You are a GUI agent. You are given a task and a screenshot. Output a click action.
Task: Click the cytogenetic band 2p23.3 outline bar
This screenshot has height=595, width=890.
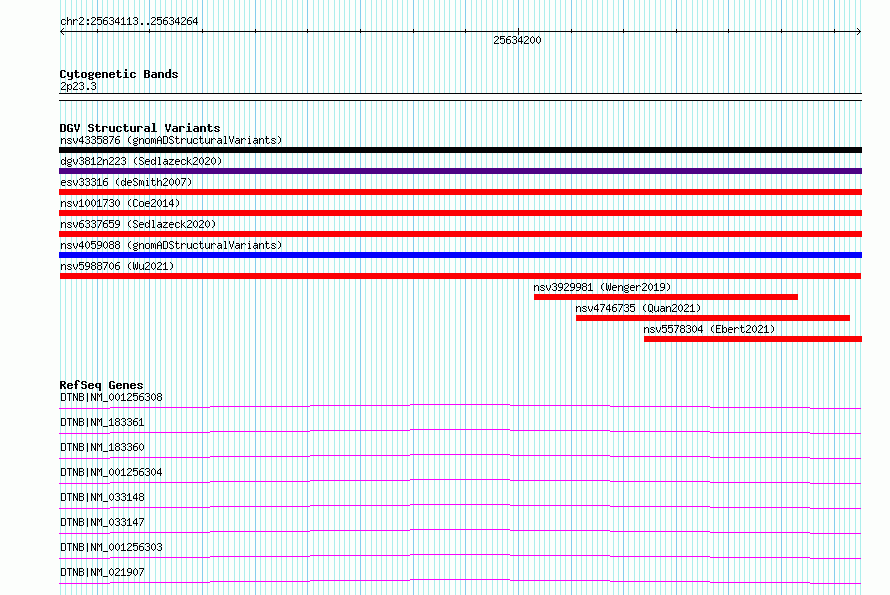[460, 97]
